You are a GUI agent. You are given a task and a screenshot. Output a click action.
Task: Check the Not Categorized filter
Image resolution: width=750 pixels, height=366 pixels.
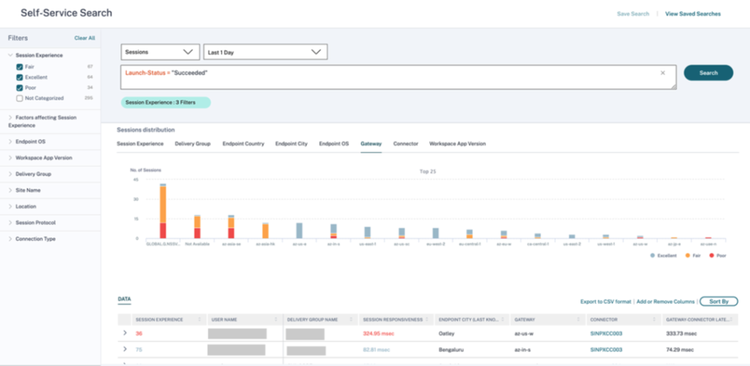point(20,99)
